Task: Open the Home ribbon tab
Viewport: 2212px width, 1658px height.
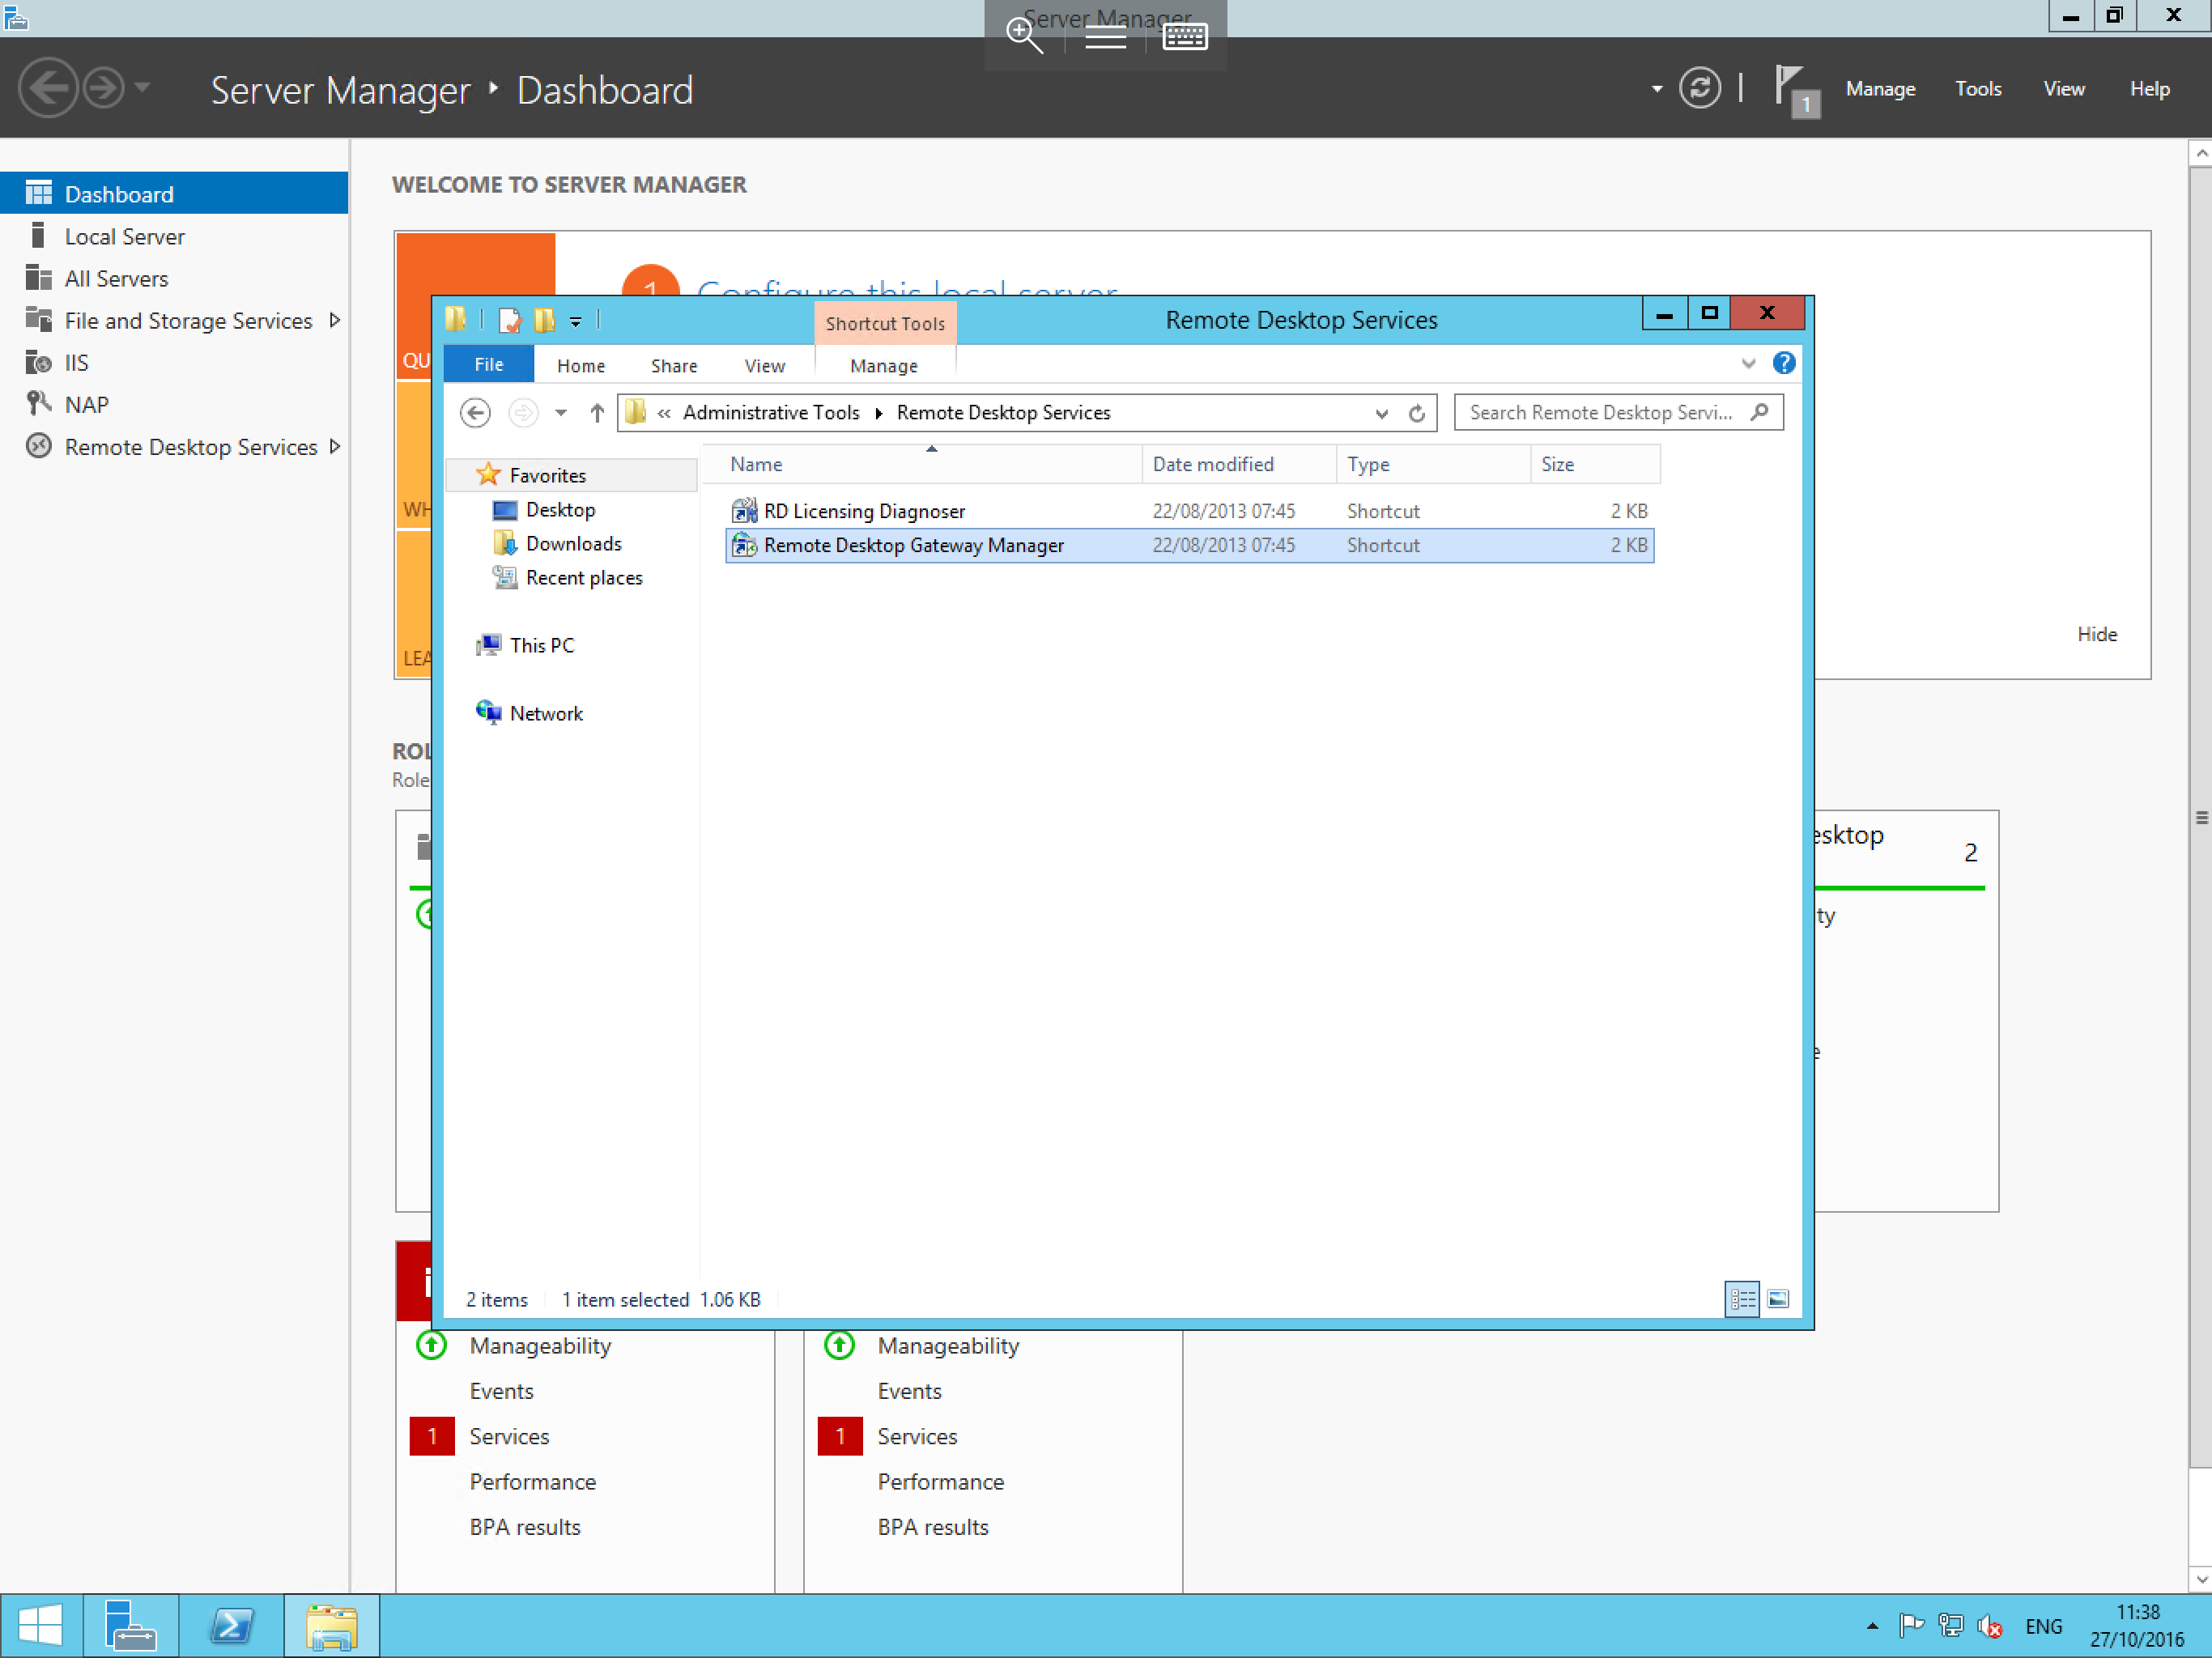Action: pos(581,365)
